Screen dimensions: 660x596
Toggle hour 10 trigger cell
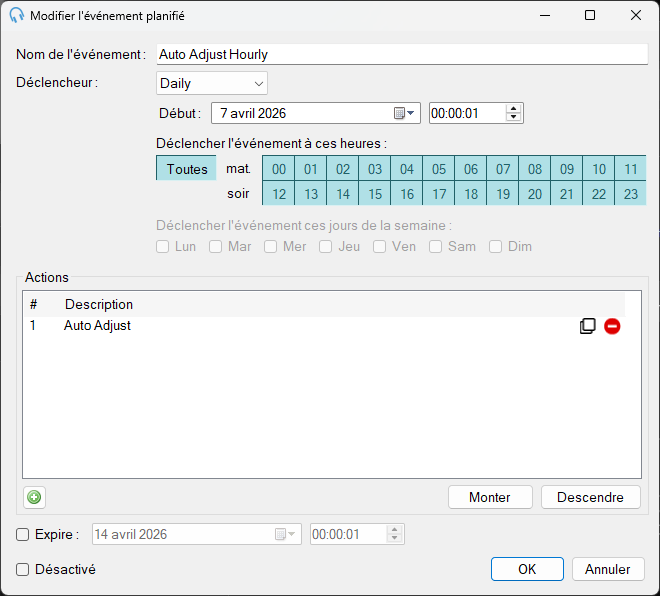tap(599, 168)
